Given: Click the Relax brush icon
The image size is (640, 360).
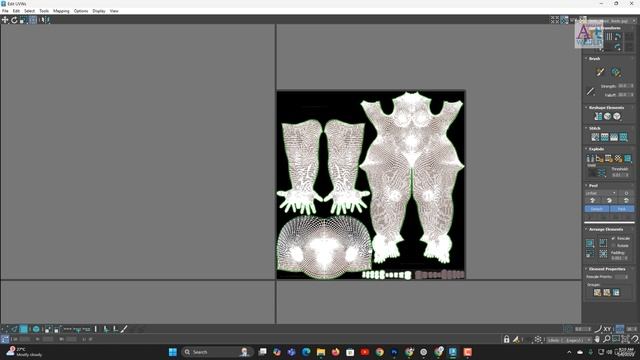Looking at the screenshot, I should [x=616, y=72].
